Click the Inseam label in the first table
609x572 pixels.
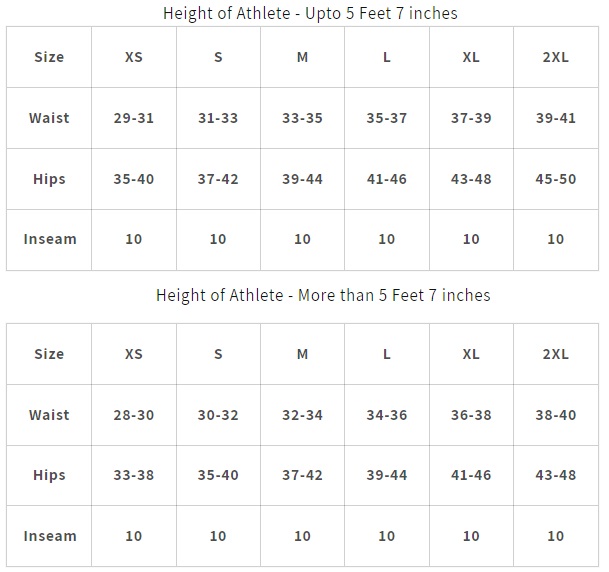pyautogui.click(x=50, y=239)
